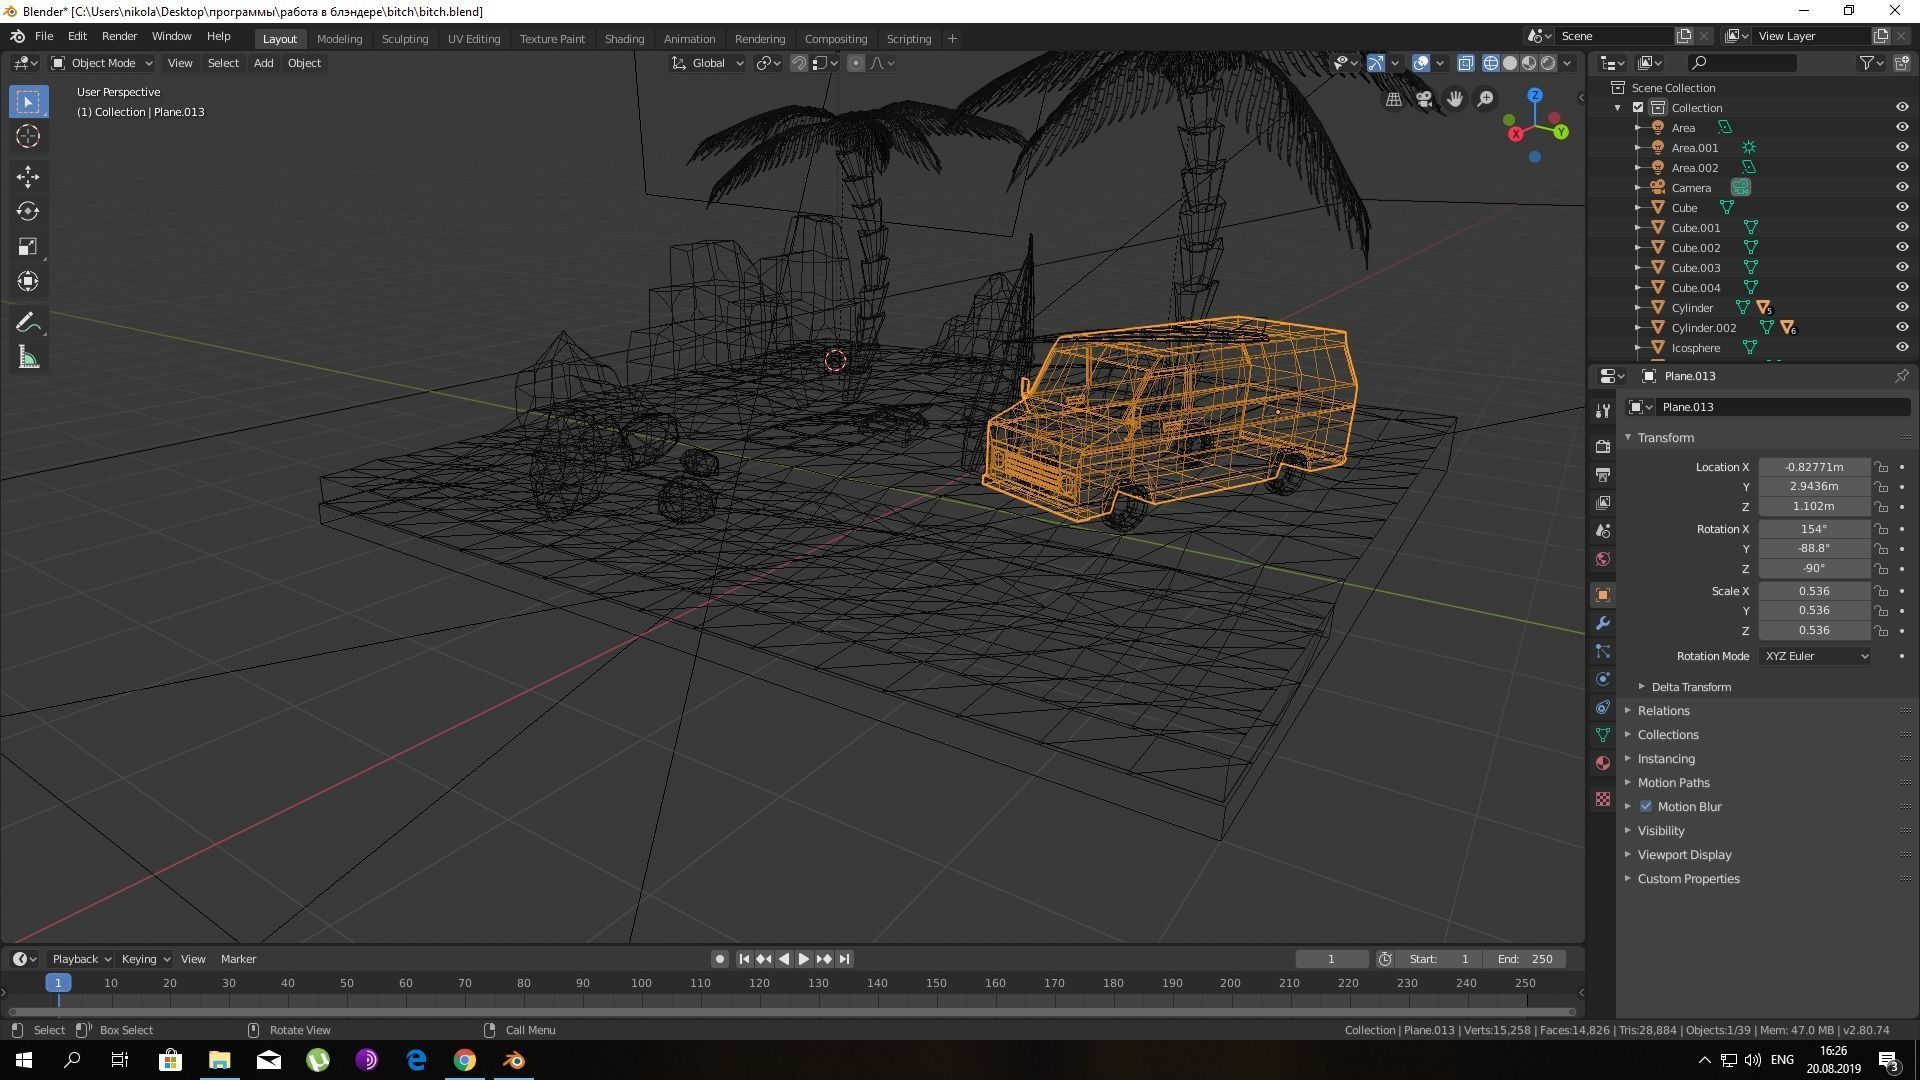1920x1080 pixels.
Task: Switch to orthographic grid view icon
Action: [x=1393, y=99]
